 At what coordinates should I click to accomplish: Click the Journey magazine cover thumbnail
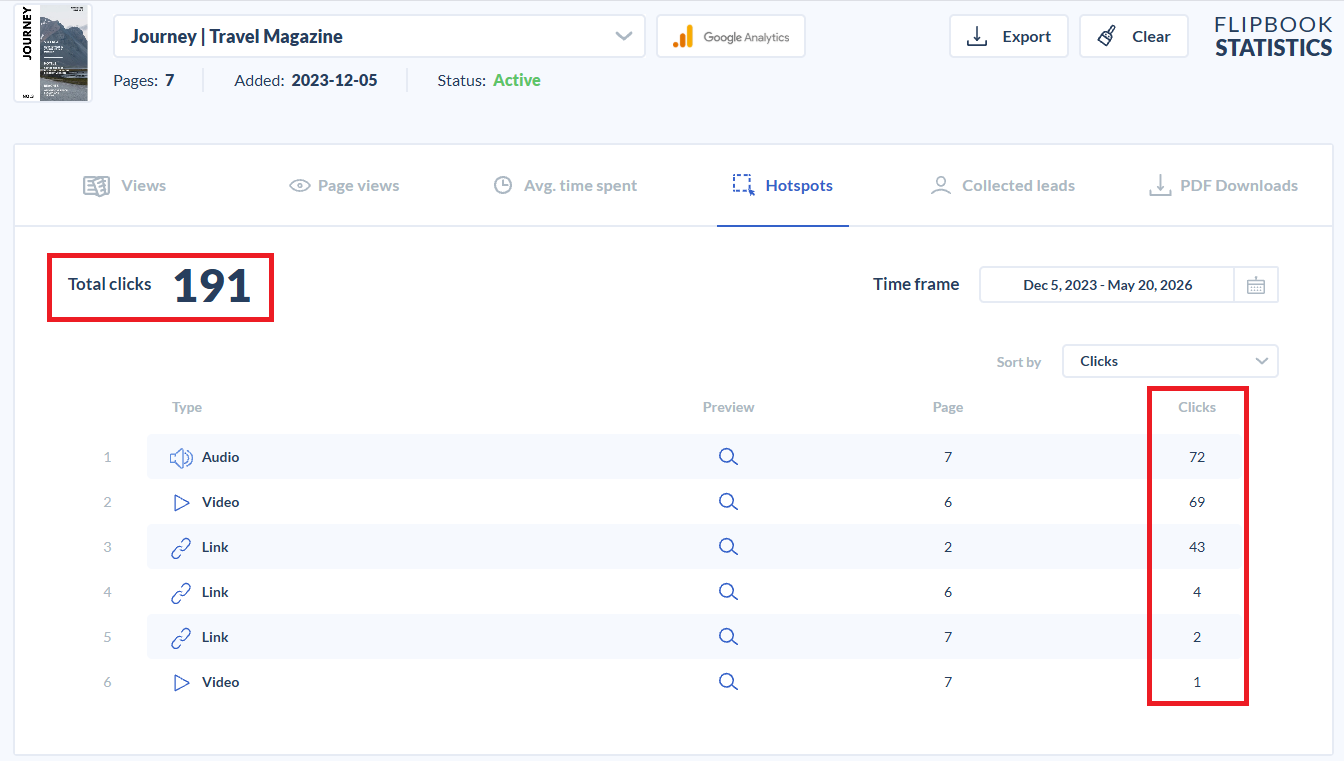click(x=53, y=52)
